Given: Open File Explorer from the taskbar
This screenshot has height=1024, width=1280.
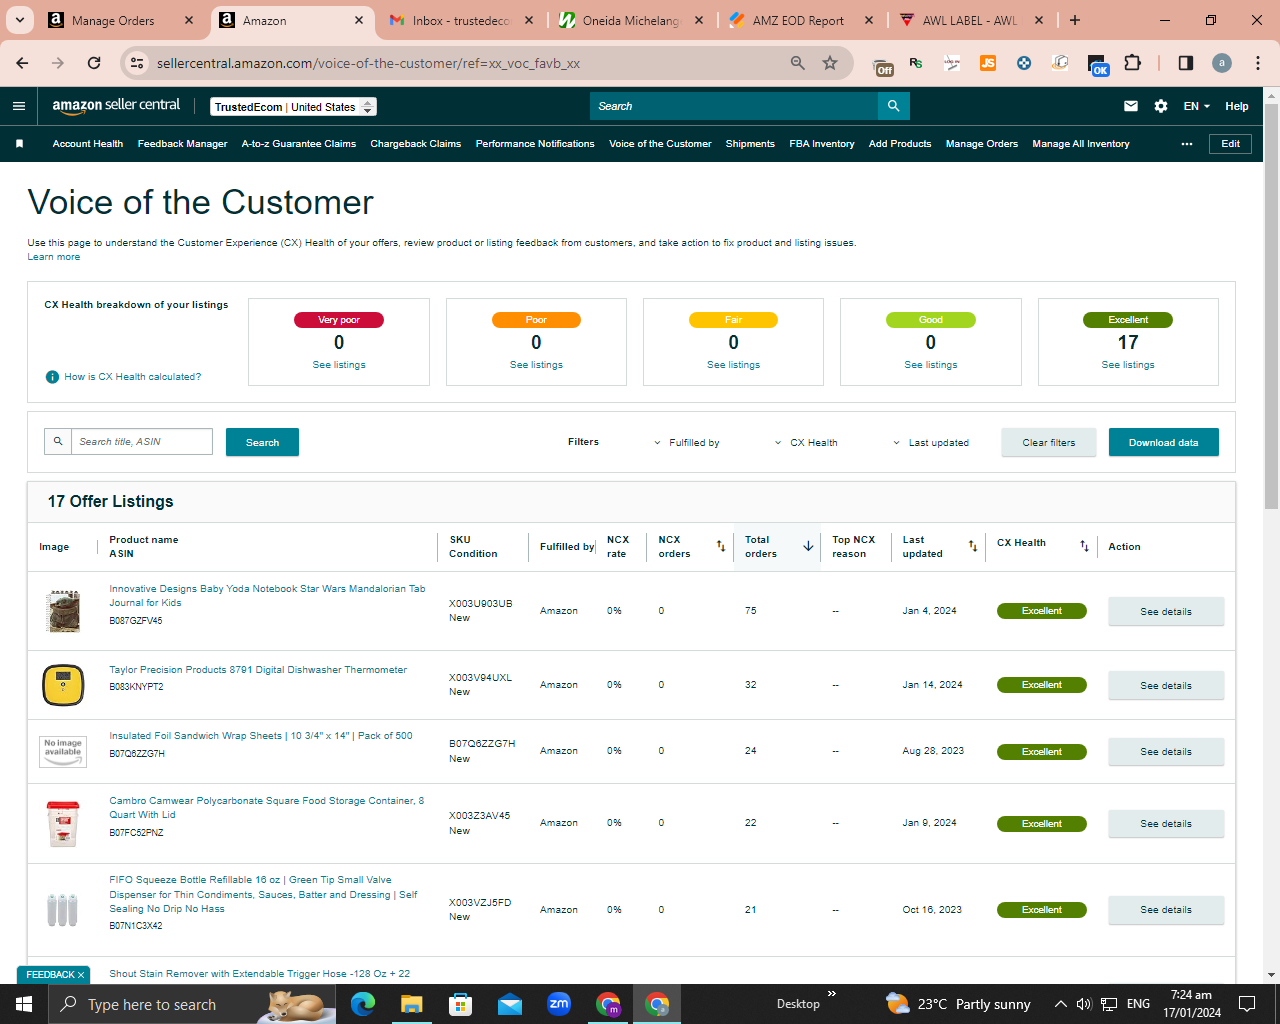Looking at the screenshot, I should 412,1004.
